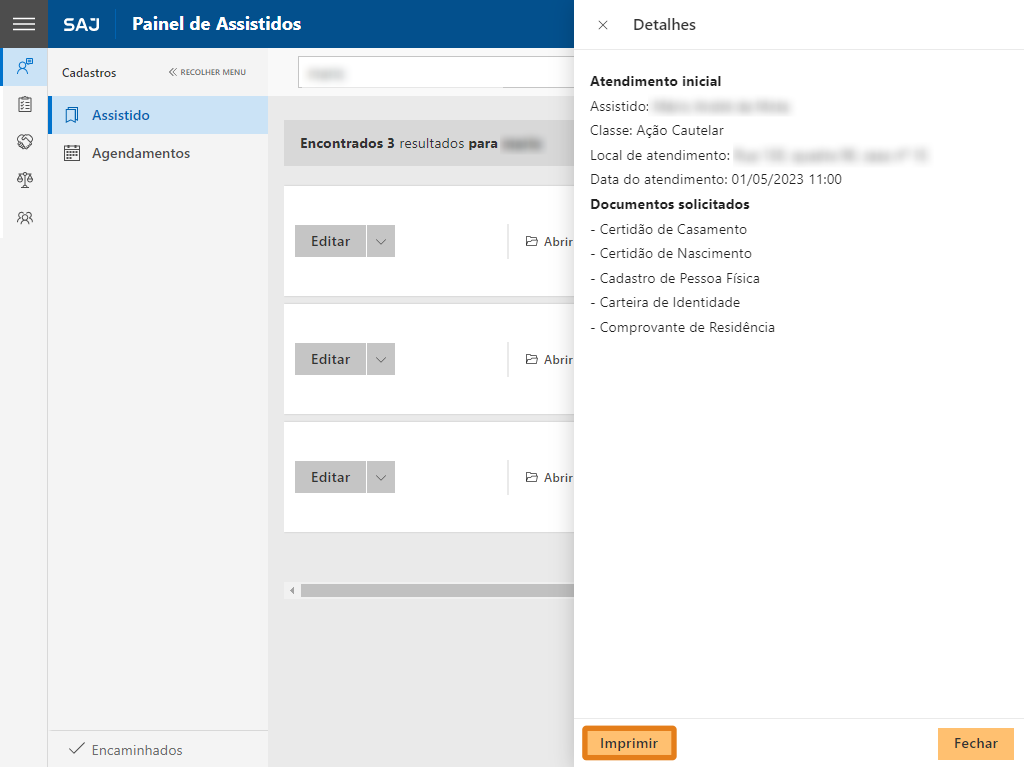Viewport: 1024px width, 767px height.
Task: Click Certidão de Casamento item
Action: (669, 229)
